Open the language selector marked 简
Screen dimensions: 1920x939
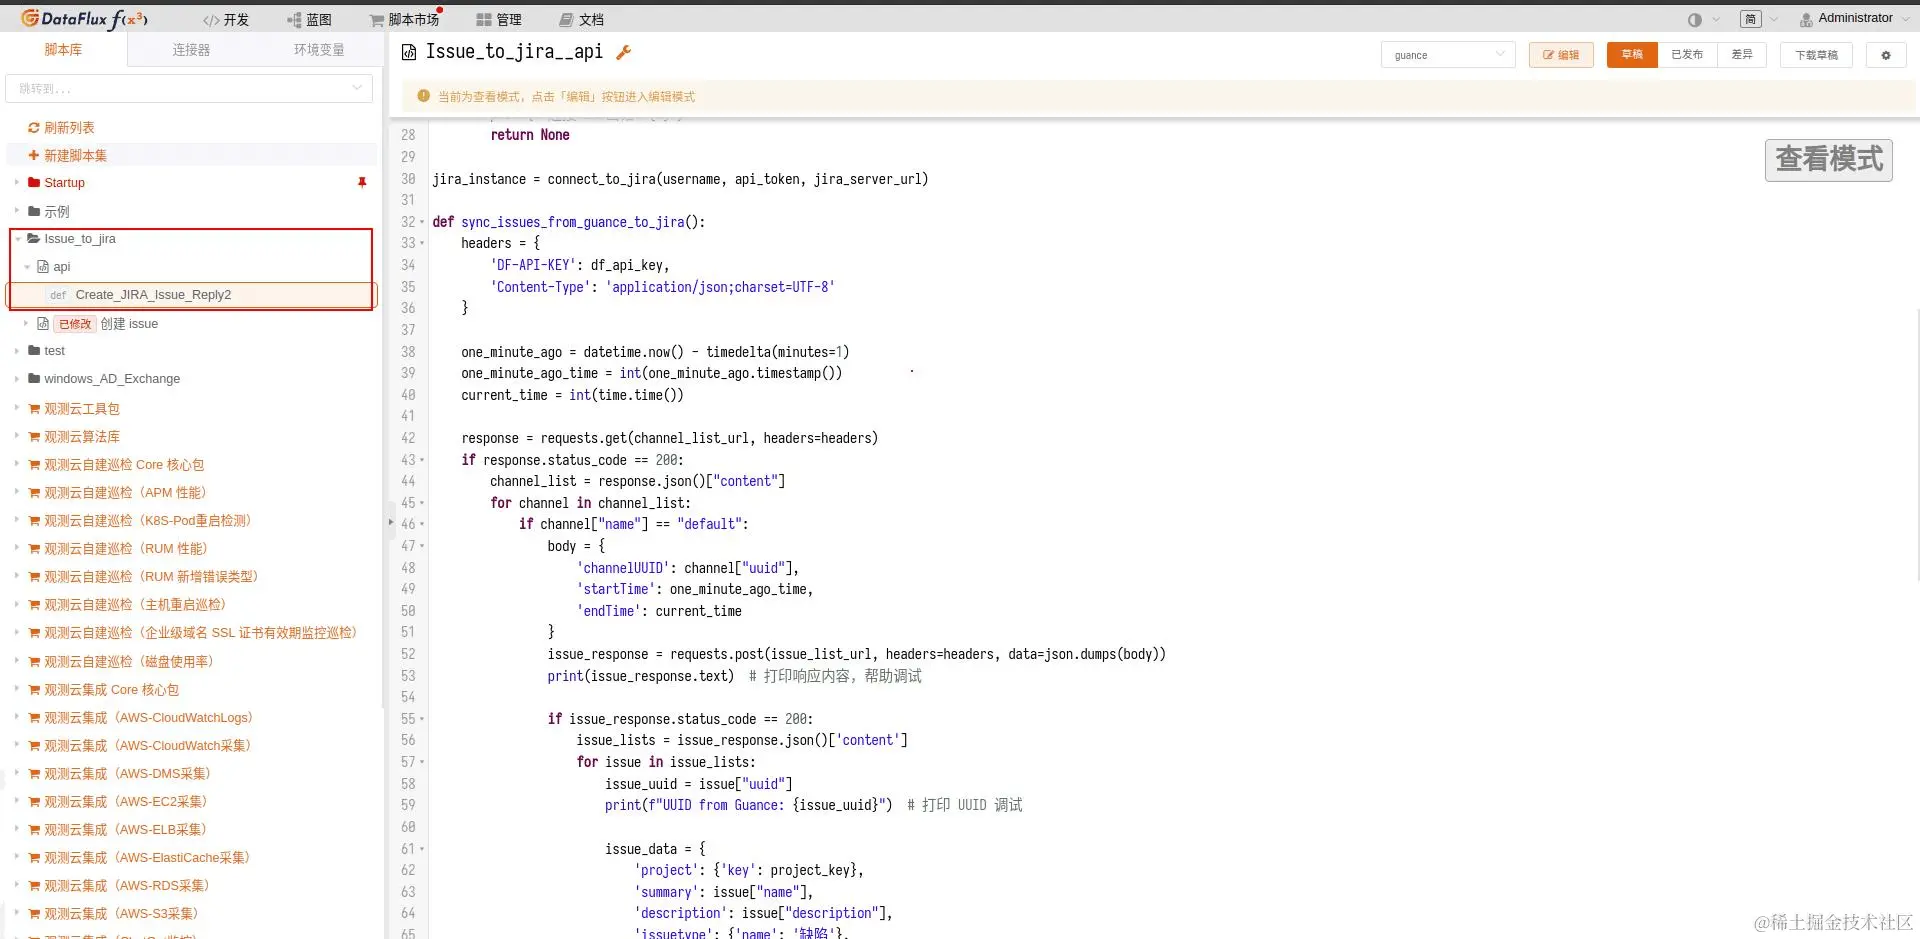pyautogui.click(x=1750, y=19)
